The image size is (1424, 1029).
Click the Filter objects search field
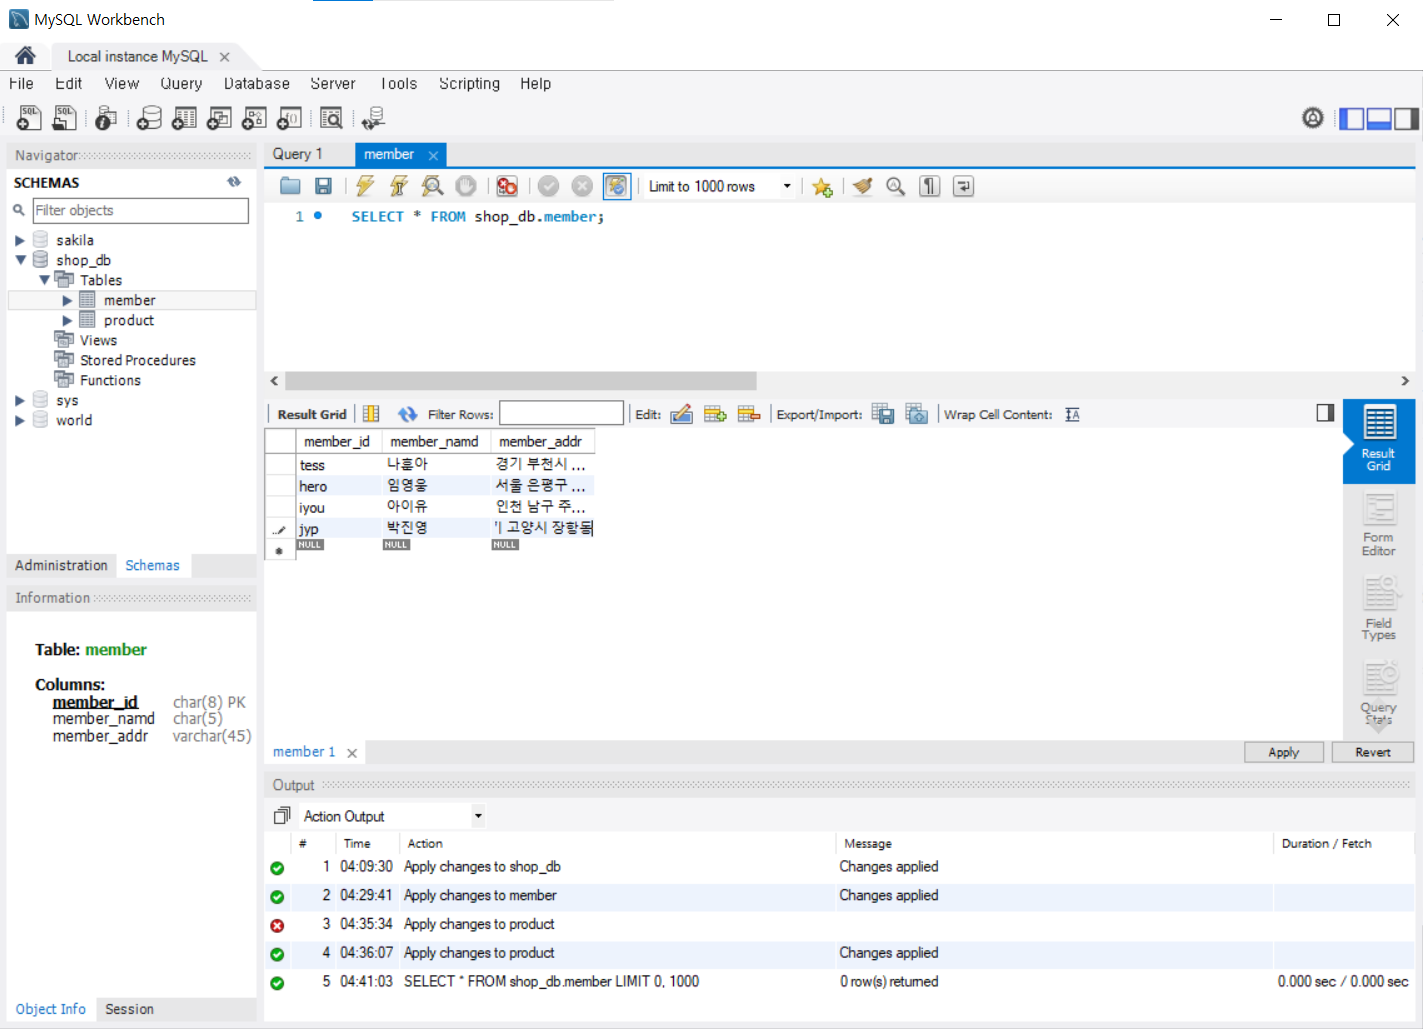[140, 210]
